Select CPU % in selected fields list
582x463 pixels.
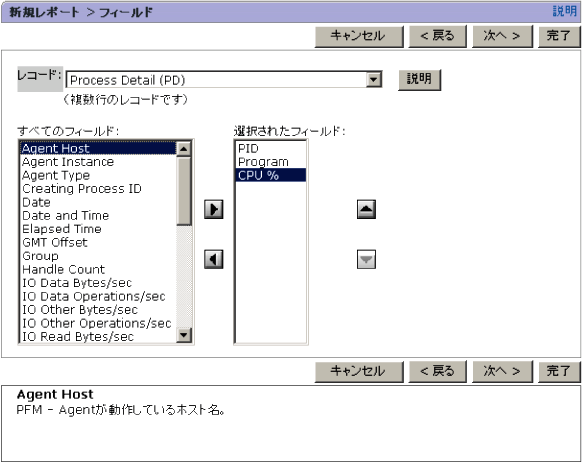point(271,175)
